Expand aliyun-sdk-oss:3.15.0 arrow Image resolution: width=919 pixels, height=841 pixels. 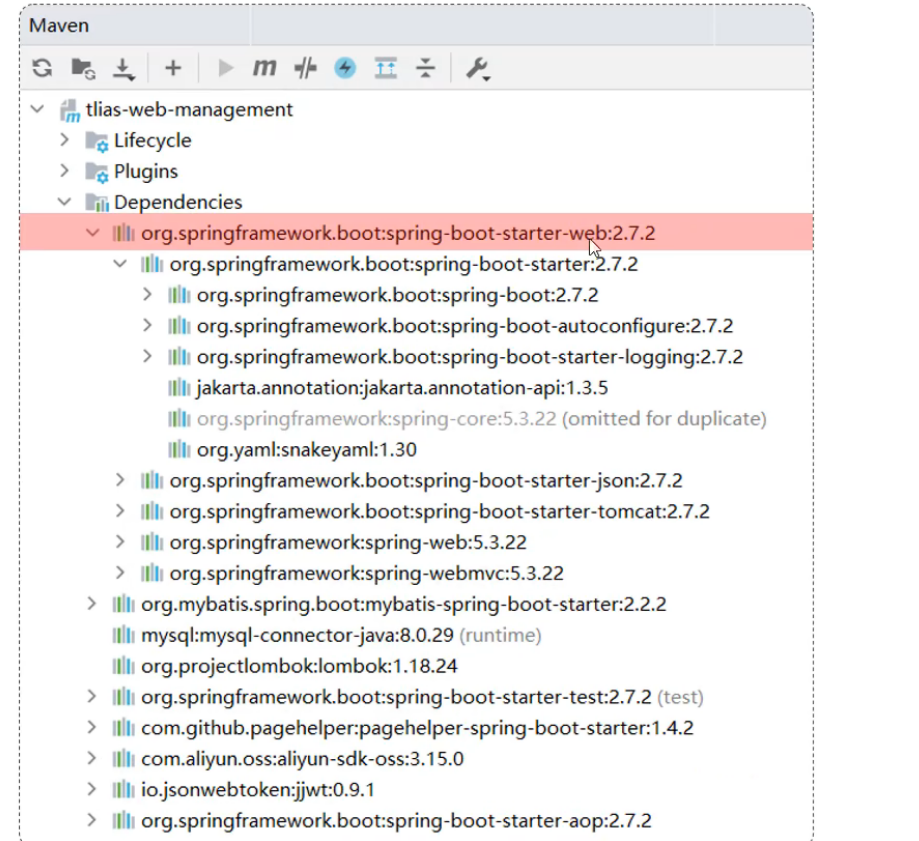(92, 758)
